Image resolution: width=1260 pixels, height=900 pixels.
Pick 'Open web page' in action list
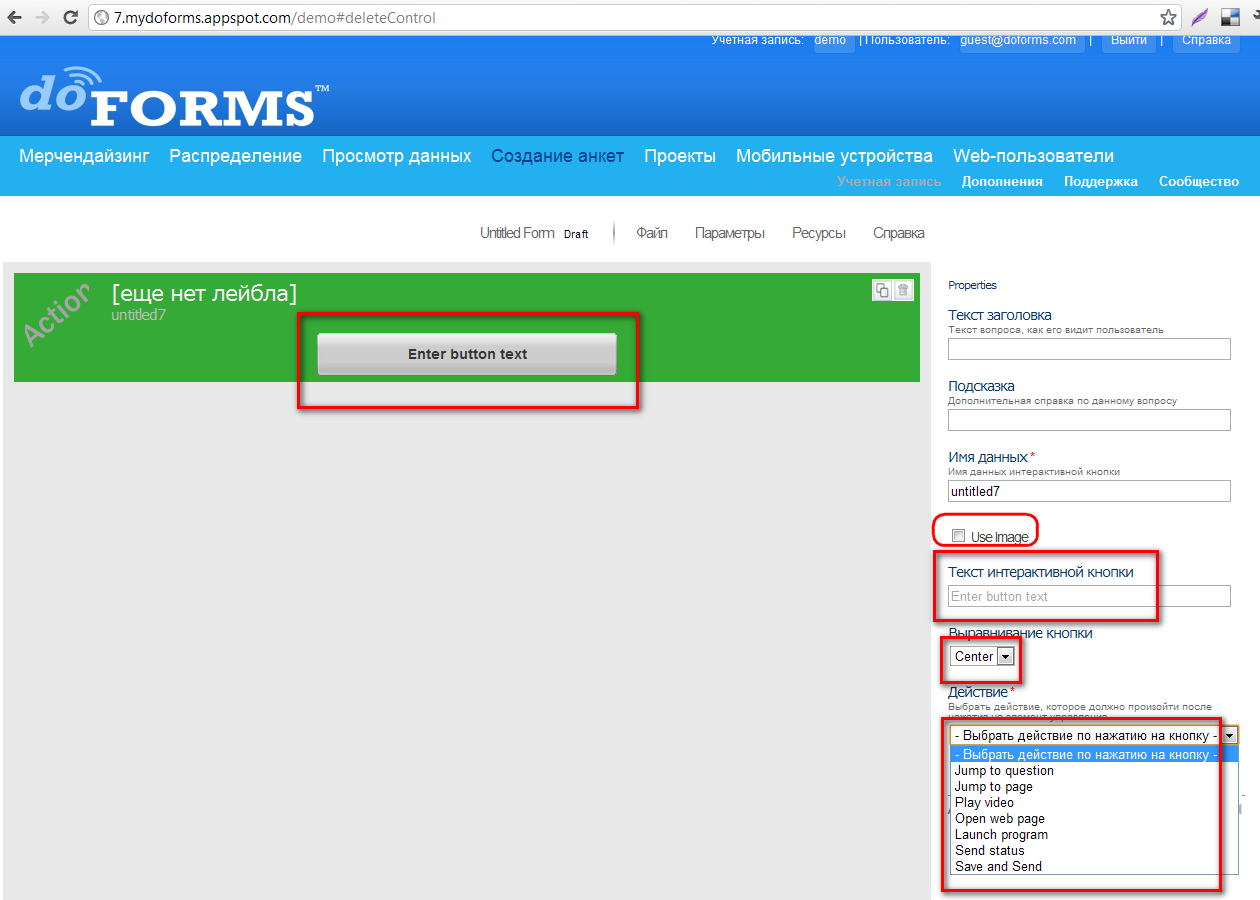point(999,819)
